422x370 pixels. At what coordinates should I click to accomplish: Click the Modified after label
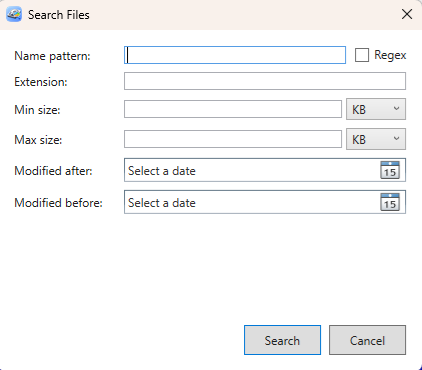tap(53, 171)
